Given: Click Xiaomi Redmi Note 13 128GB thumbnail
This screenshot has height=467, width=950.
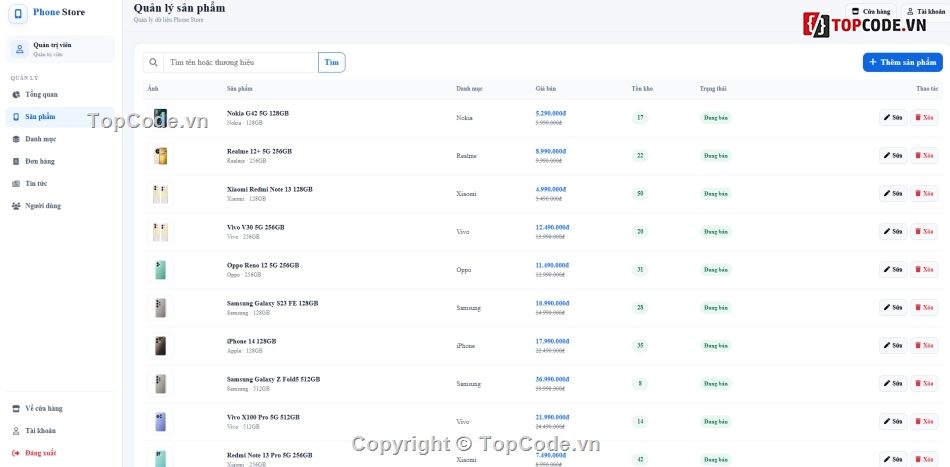Looking at the screenshot, I should pyautogui.click(x=161, y=194).
